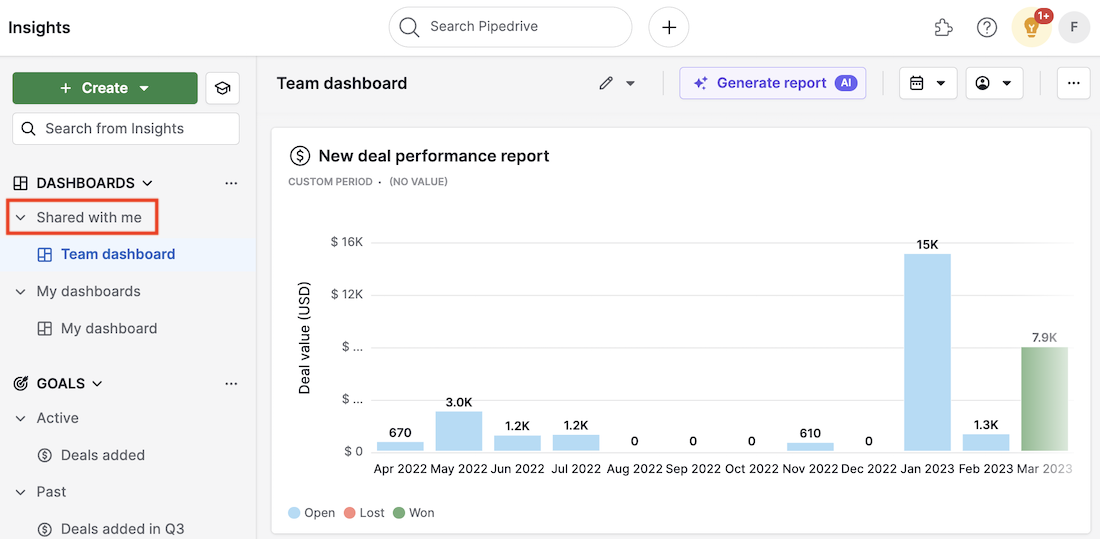
Task: Open the puzzle-piece marketplace icon
Action: tap(944, 27)
